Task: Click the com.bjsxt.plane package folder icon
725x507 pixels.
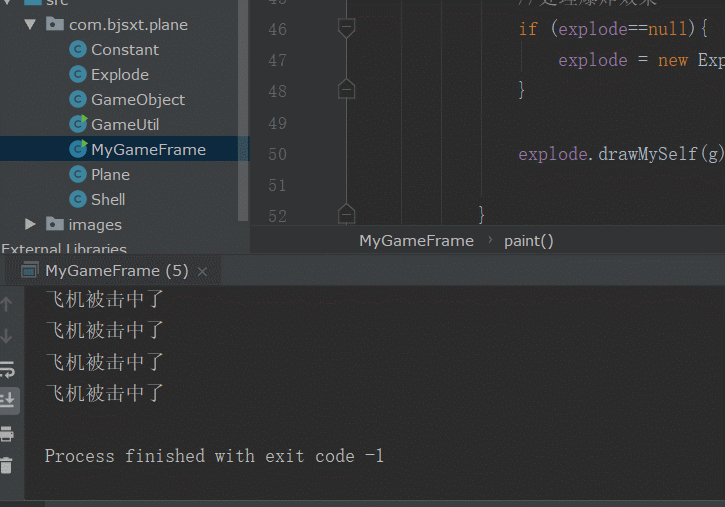Action: [55, 24]
